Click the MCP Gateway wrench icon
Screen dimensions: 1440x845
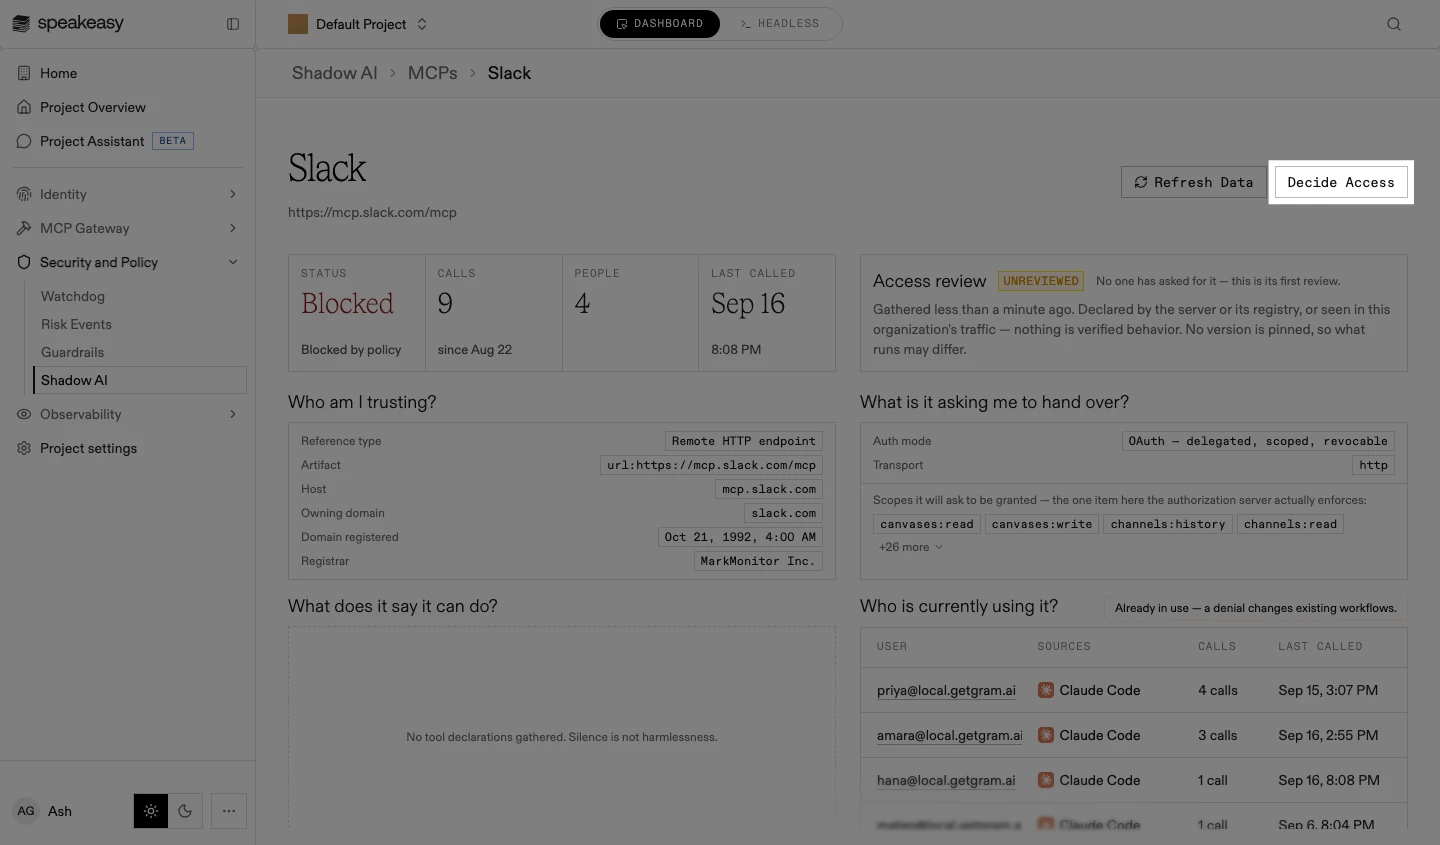click(x=24, y=228)
